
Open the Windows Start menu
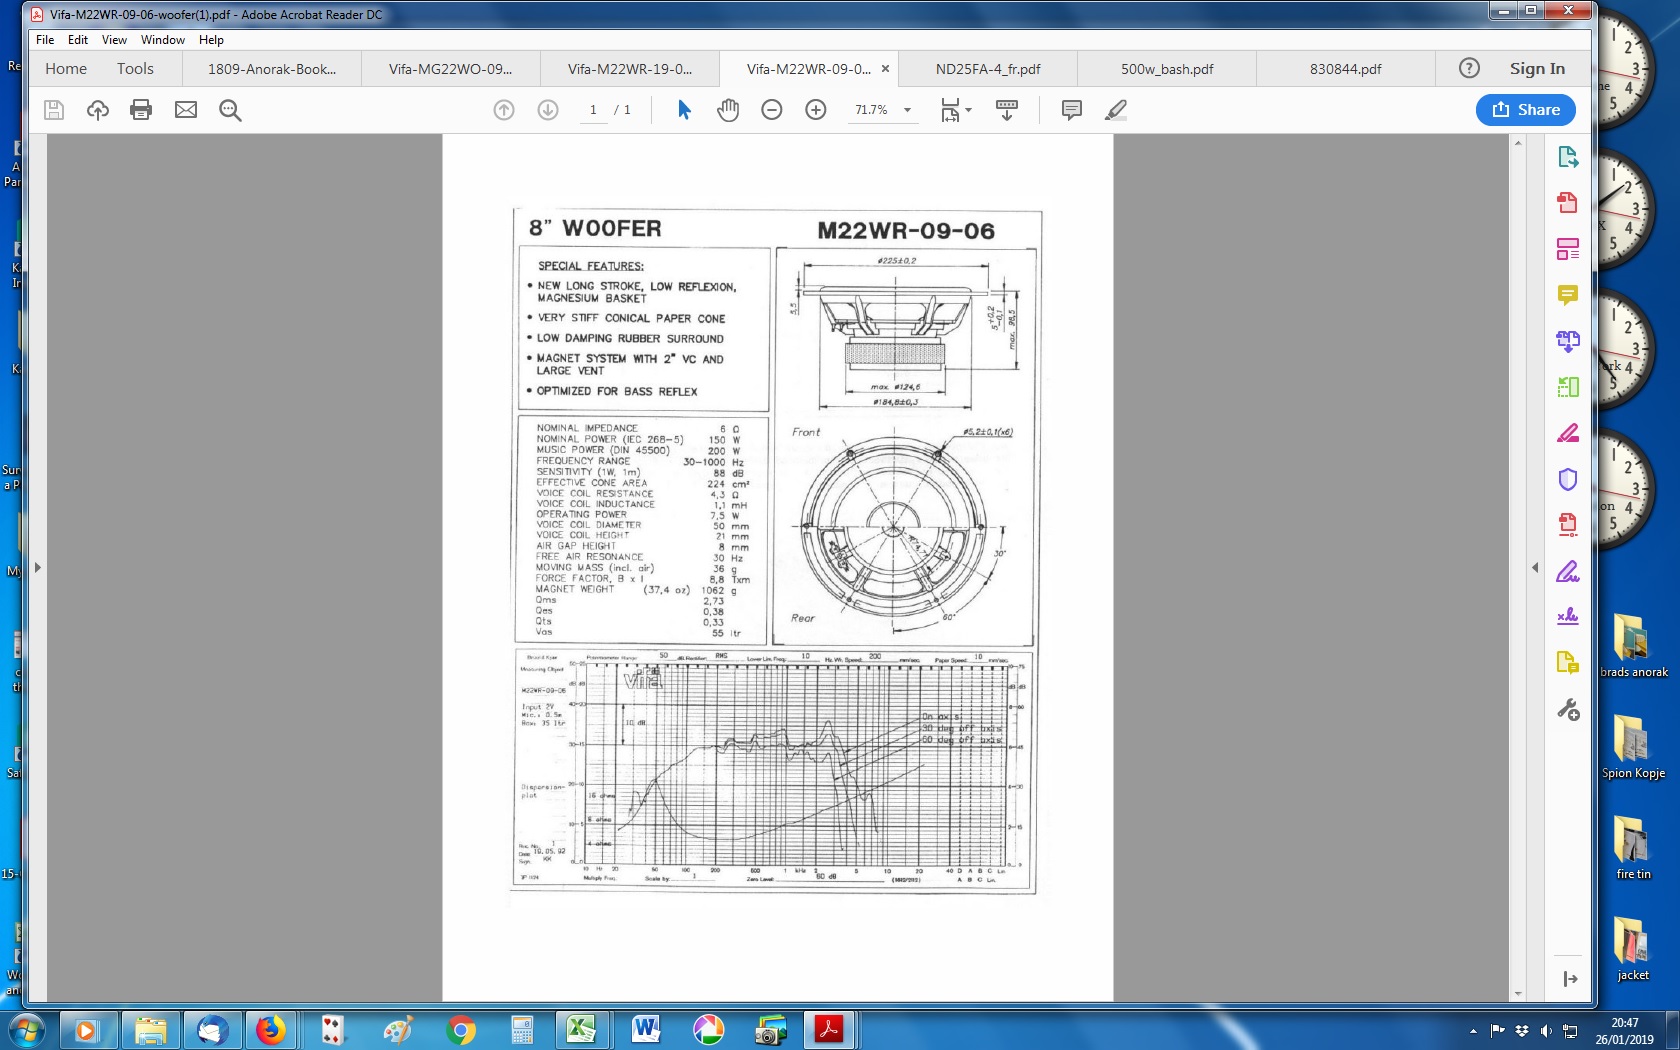[25, 1030]
